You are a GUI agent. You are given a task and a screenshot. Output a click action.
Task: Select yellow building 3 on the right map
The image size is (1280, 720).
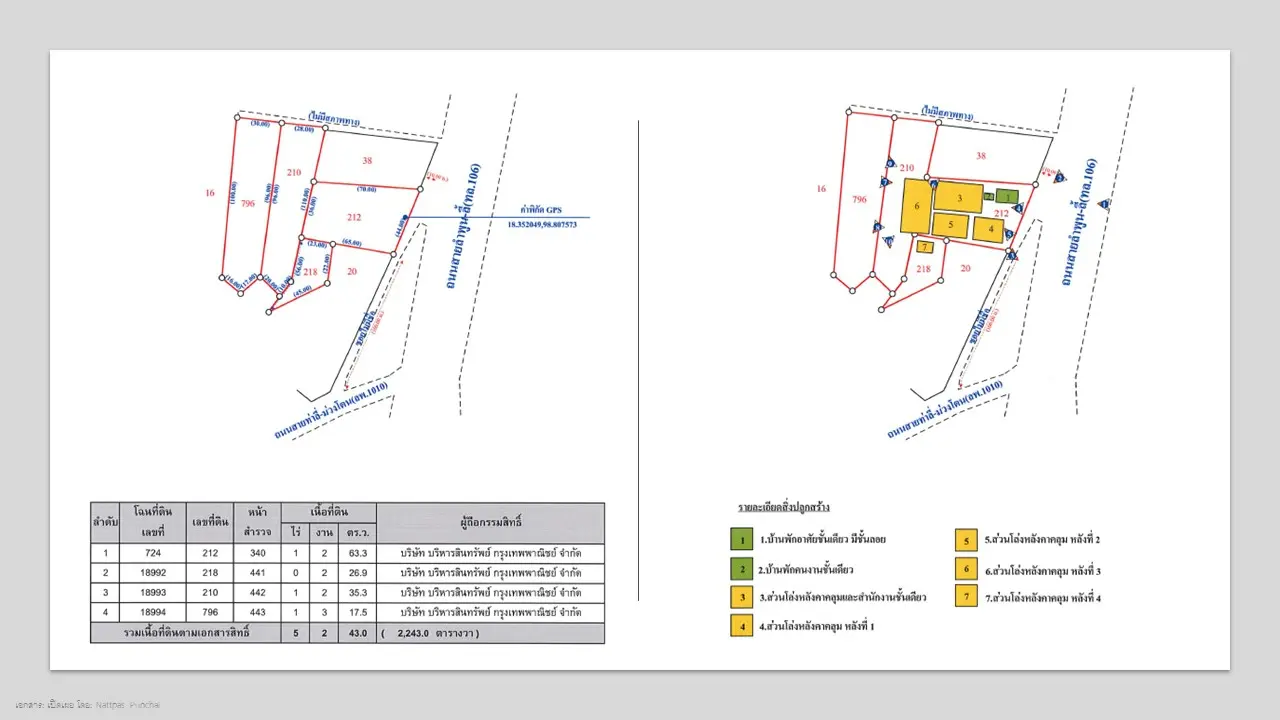tap(958, 197)
